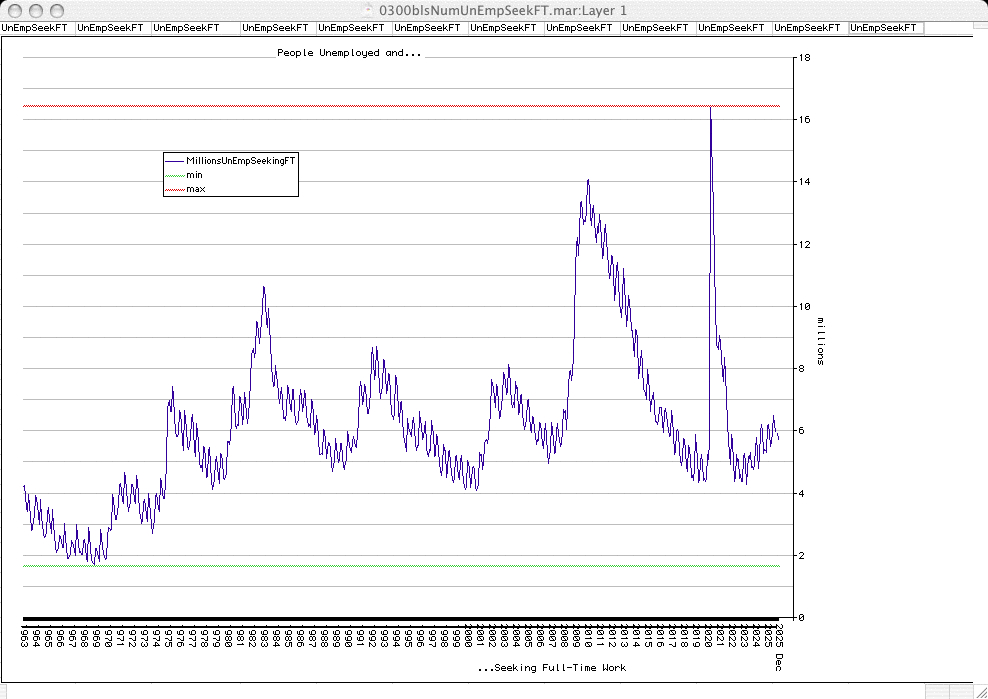Minimize the window with the yellow button
The height and width of the screenshot is (699, 988).
34,9
